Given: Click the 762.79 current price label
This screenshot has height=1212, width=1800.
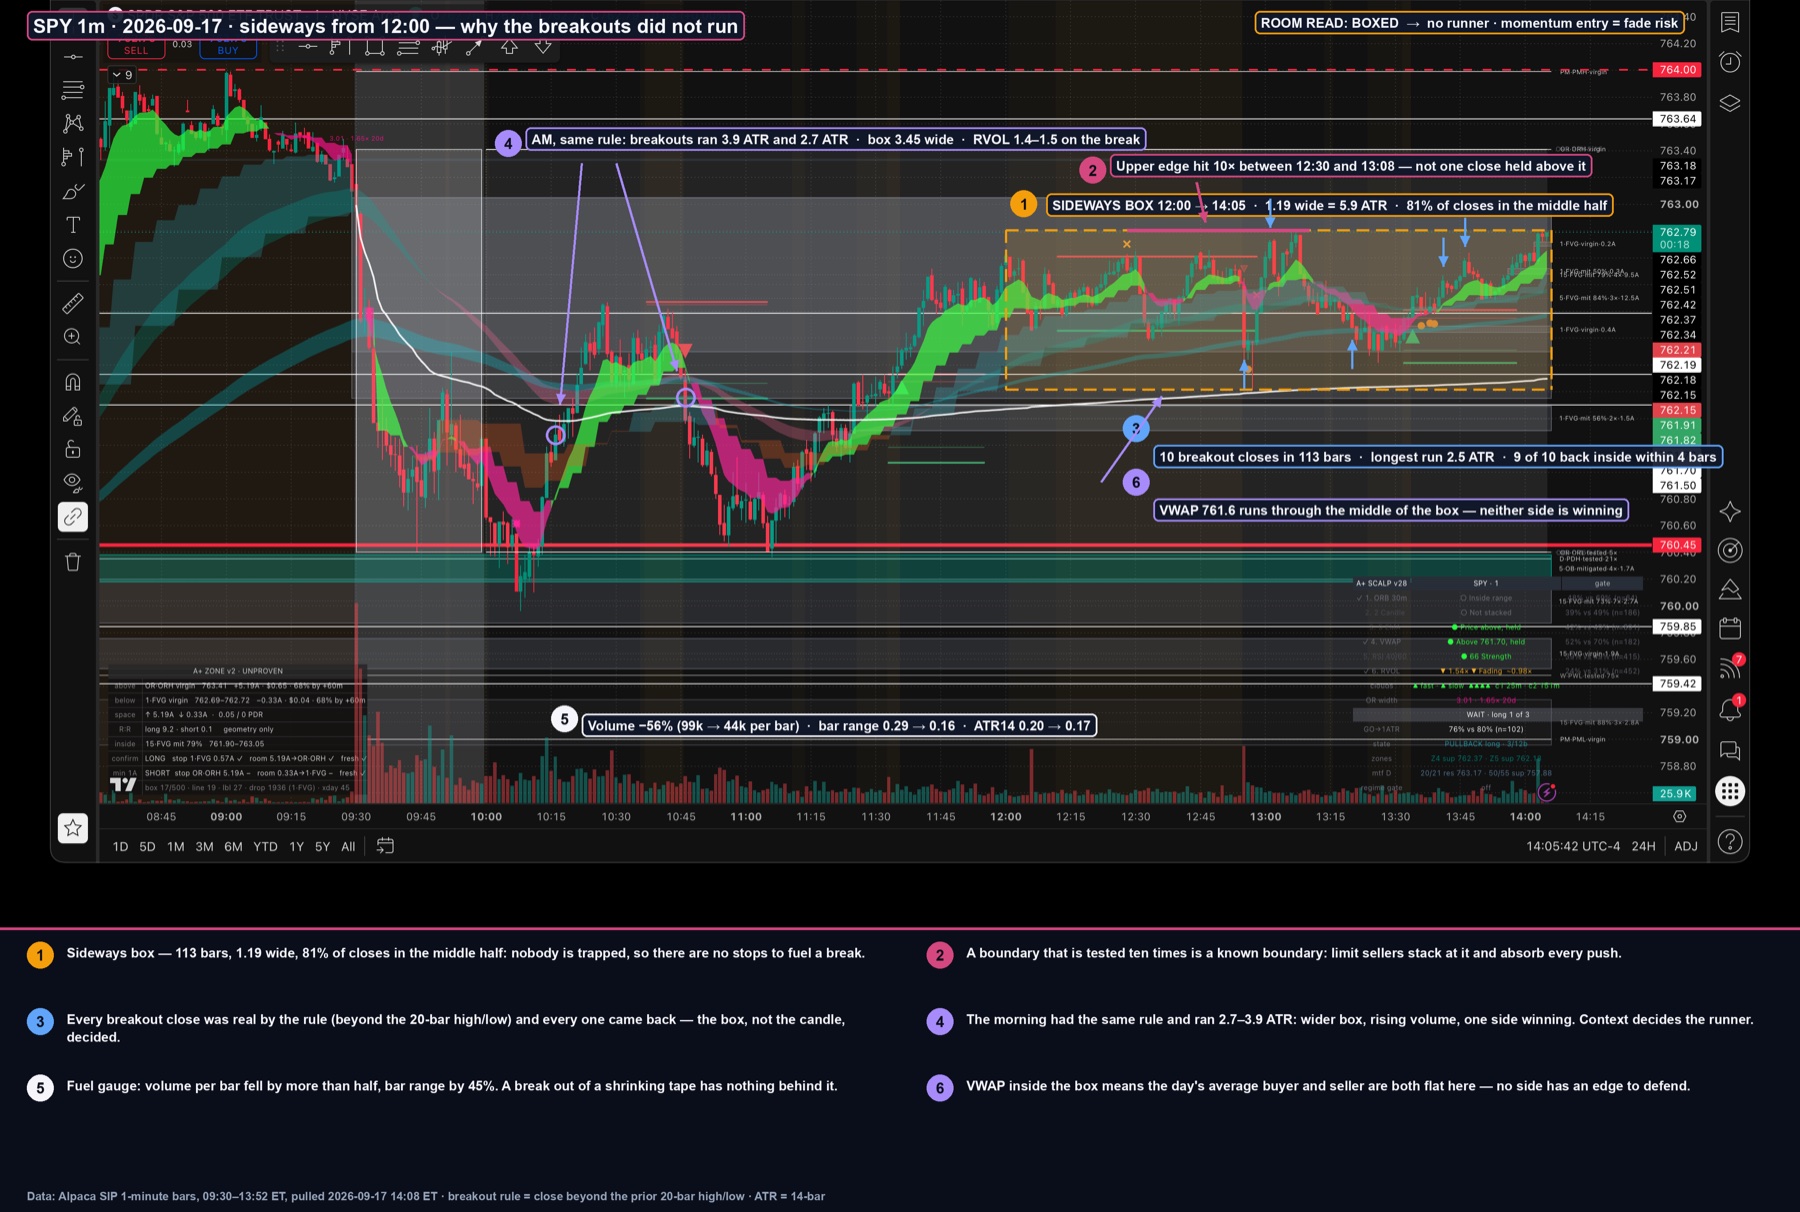Looking at the screenshot, I should pyautogui.click(x=1678, y=238).
